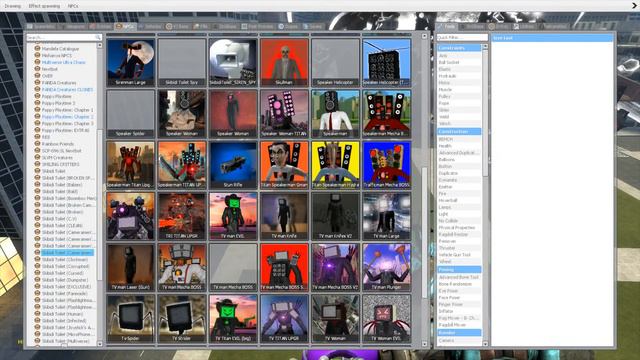Viewport: 640px width, 360px height.
Task: Select the TV Spider icon
Action: pyautogui.click(x=131, y=318)
